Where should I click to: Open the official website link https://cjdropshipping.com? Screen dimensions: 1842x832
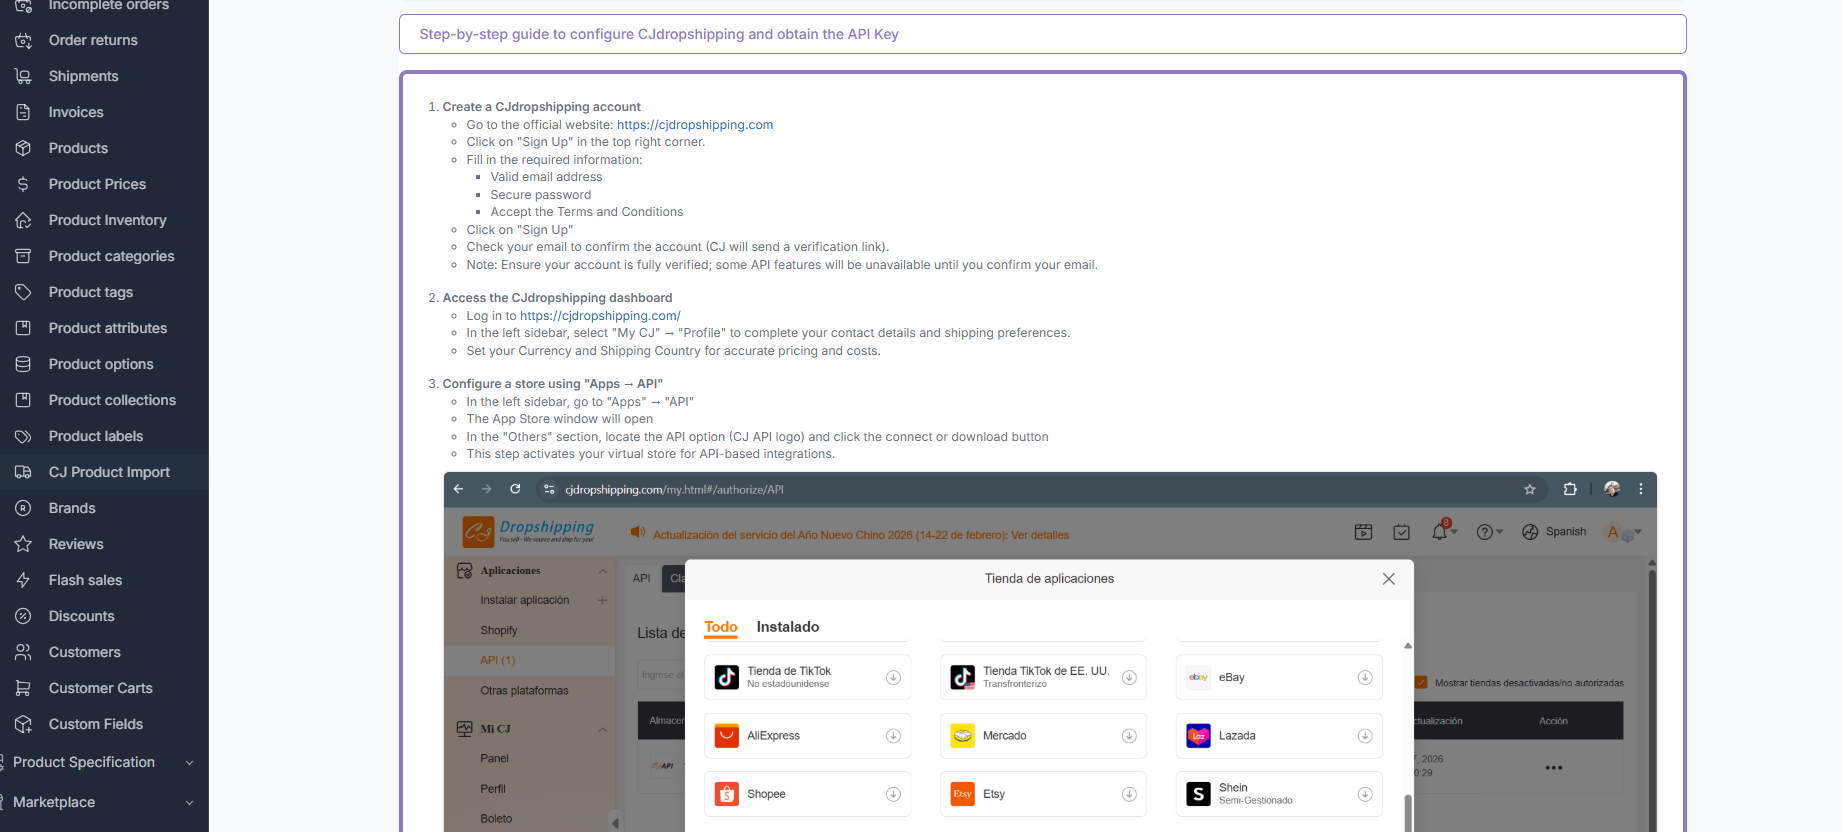click(694, 125)
